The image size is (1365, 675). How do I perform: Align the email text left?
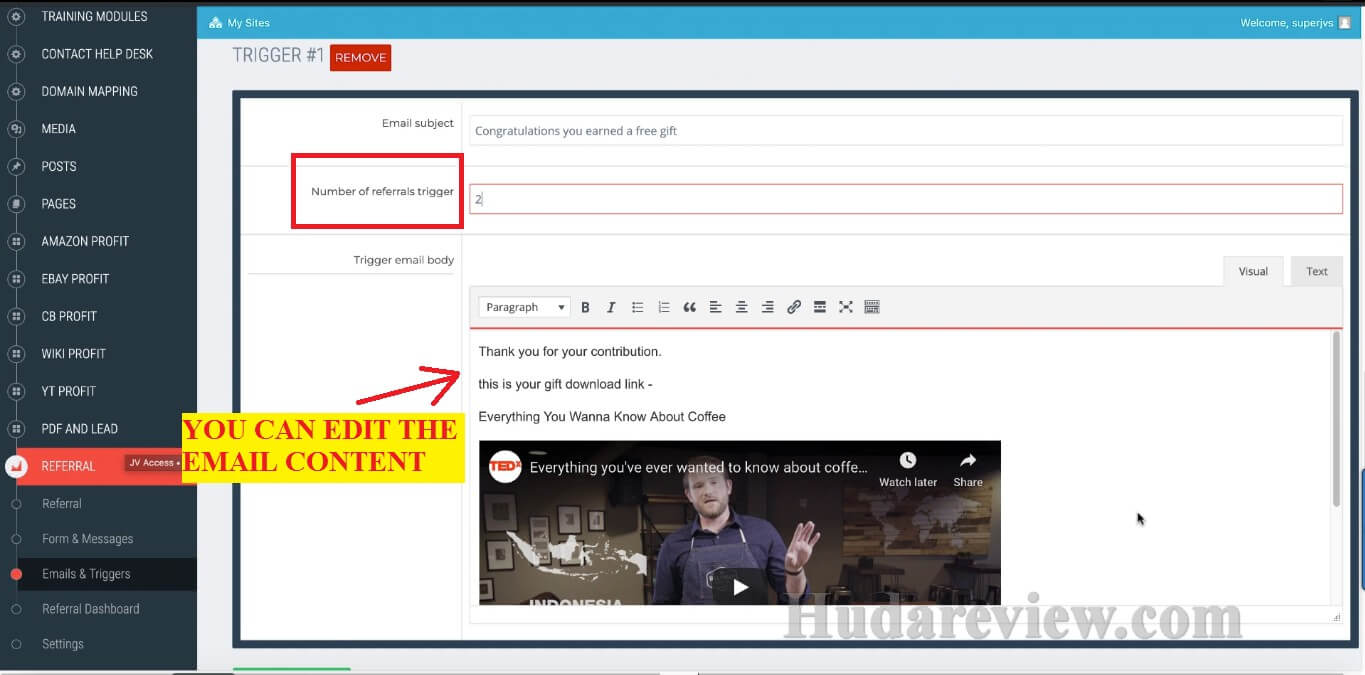pyautogui.click(x=715, y=307)
